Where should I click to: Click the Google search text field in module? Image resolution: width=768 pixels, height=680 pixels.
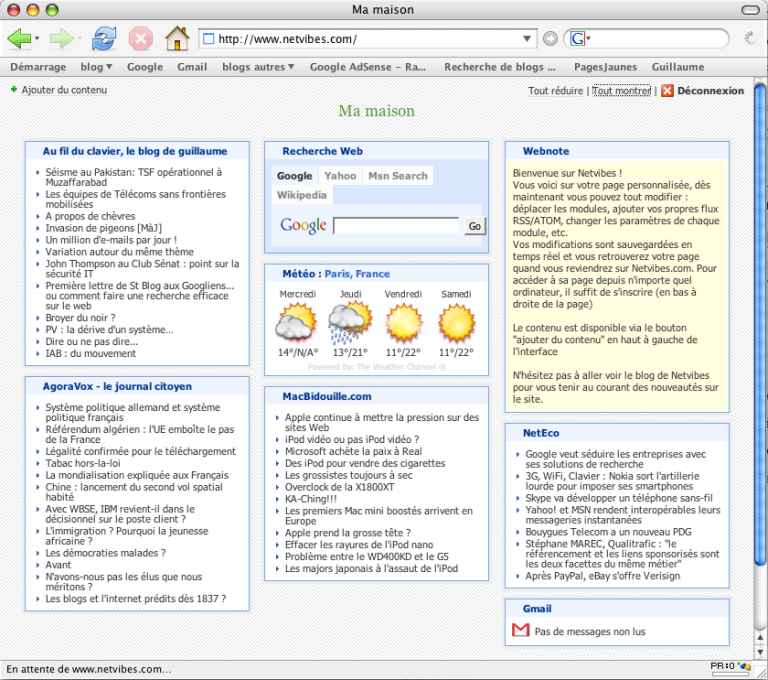coord(396,226)
